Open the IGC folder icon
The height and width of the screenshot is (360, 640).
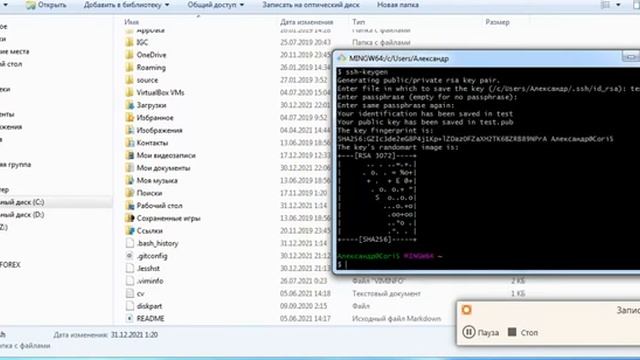pos(129,42)
